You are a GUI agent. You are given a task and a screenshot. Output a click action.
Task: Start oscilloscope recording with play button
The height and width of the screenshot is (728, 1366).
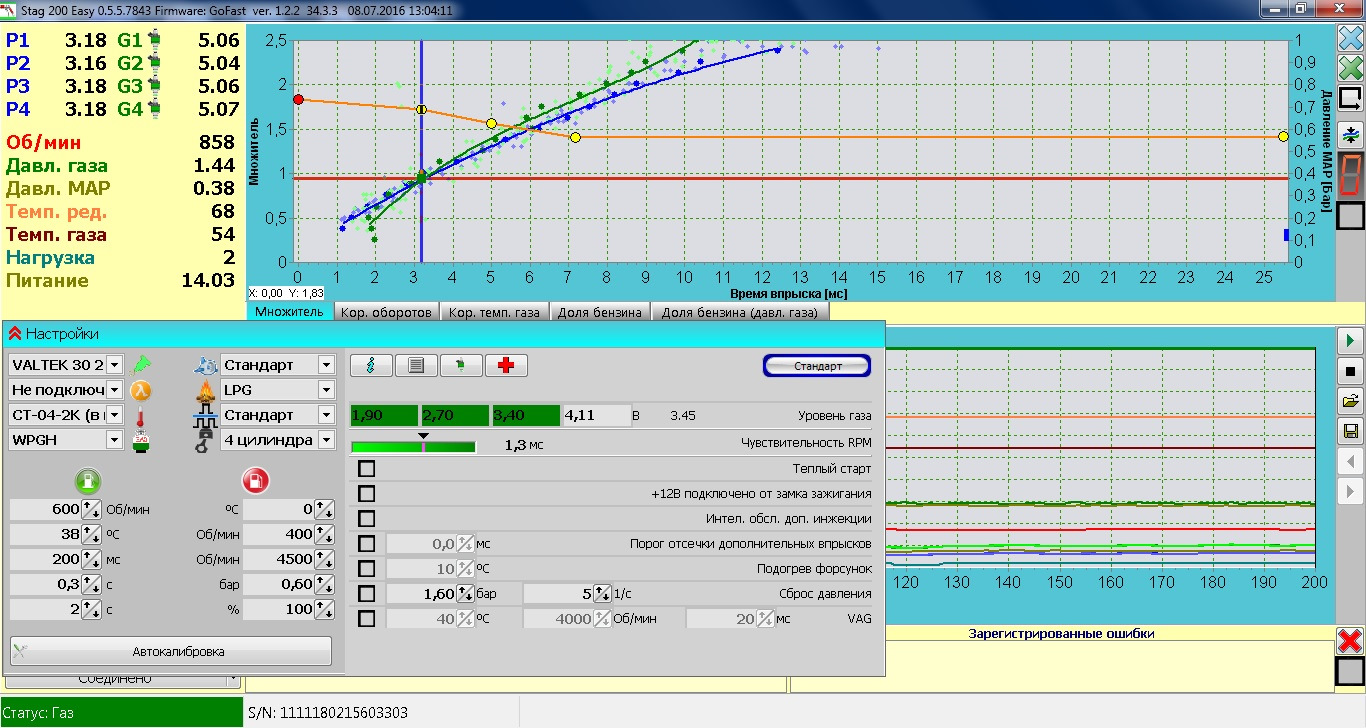click(1350, 341)
